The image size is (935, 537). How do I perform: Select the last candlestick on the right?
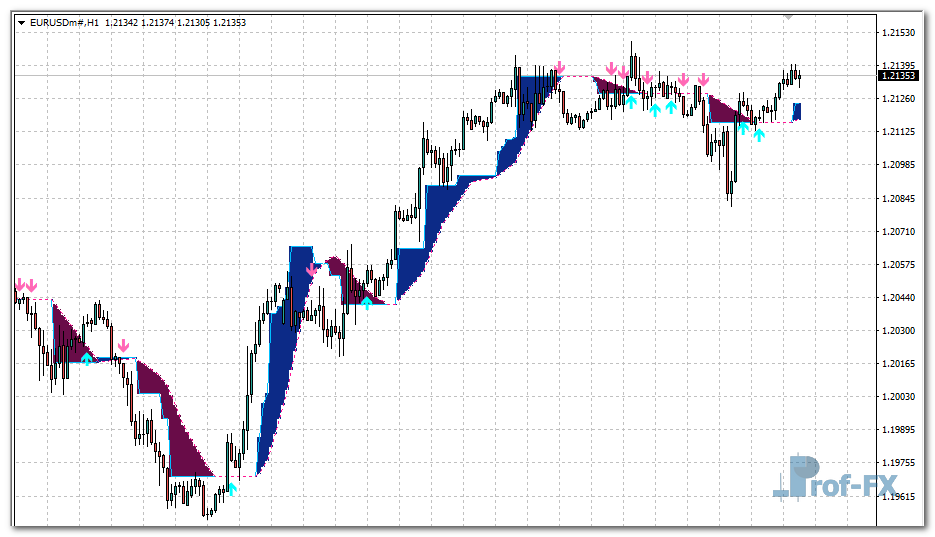[799, 78]
